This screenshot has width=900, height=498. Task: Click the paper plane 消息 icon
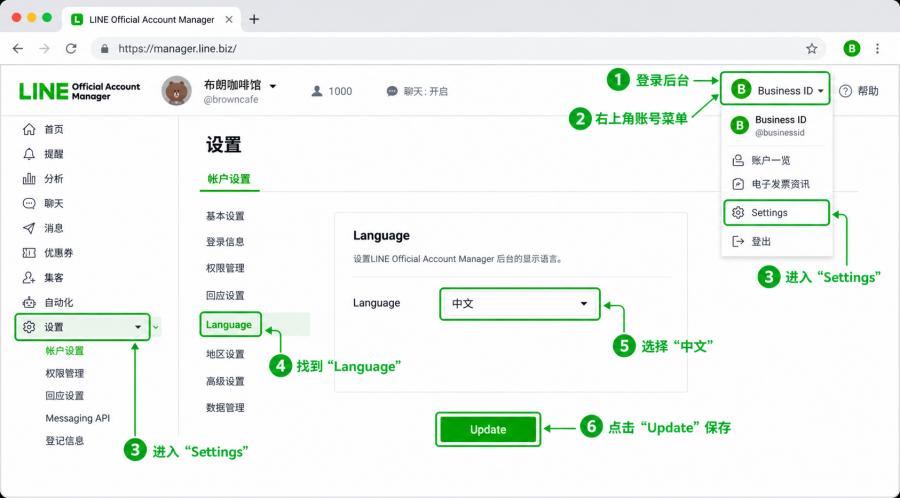click(29, 228)
